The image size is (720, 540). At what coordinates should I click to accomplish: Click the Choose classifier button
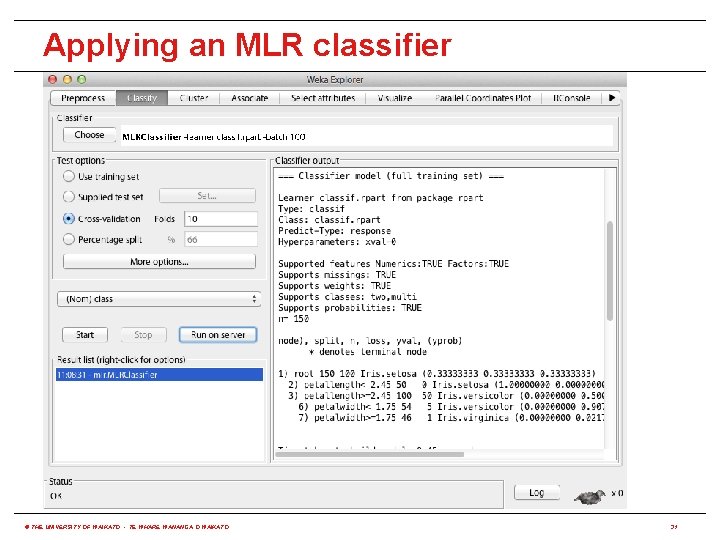(x=89, y=135)
